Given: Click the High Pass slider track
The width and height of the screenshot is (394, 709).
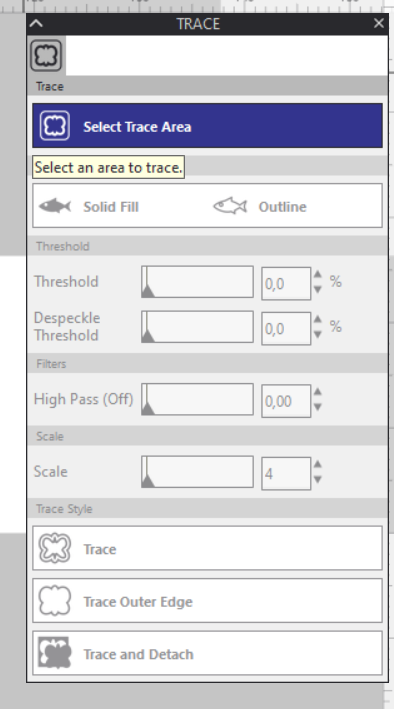Looking at the screenshot, I should (197, 399).
